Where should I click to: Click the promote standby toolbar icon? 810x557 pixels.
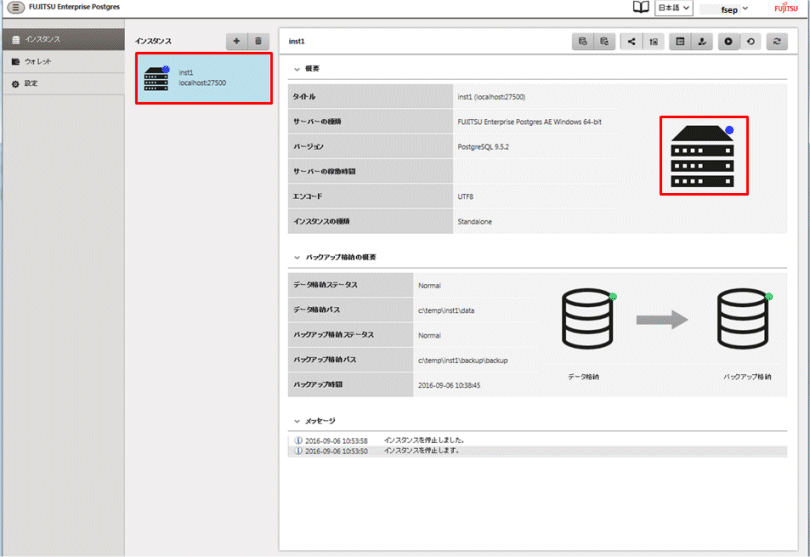coord(653,41)
